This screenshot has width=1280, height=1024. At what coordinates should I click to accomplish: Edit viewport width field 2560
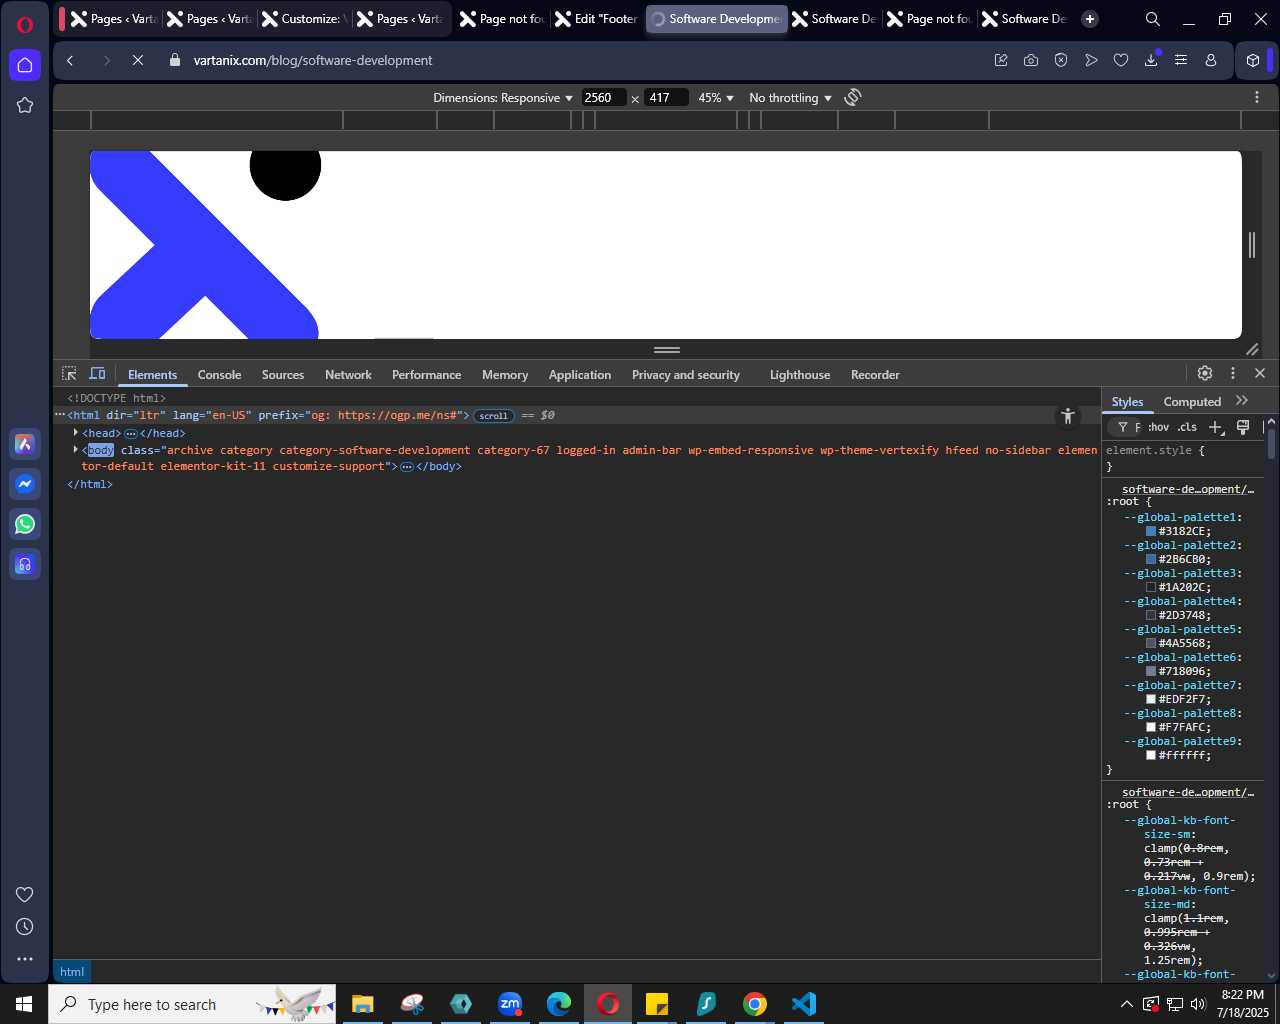pyautogui.click(x=604, y=97)
